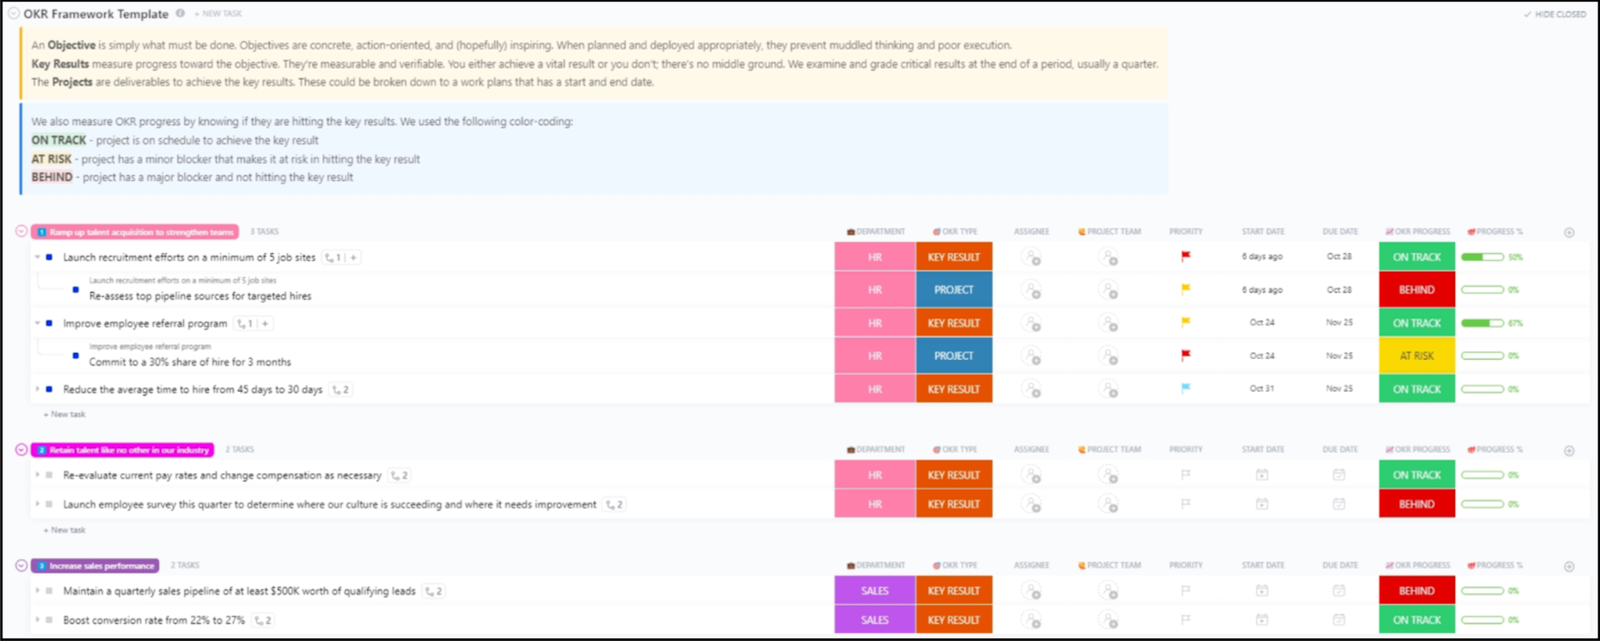Click status square of Re-evaluate current pay rates
The image size is (1600, 641).
pos(49,475)
